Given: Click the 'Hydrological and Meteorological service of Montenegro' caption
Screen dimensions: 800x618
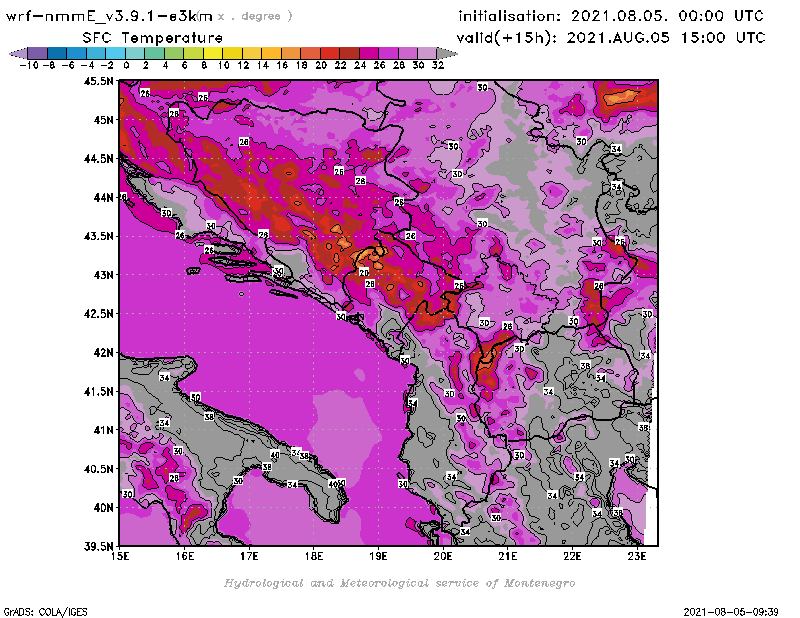Looking at the screenshot, I should coord(399,583).
